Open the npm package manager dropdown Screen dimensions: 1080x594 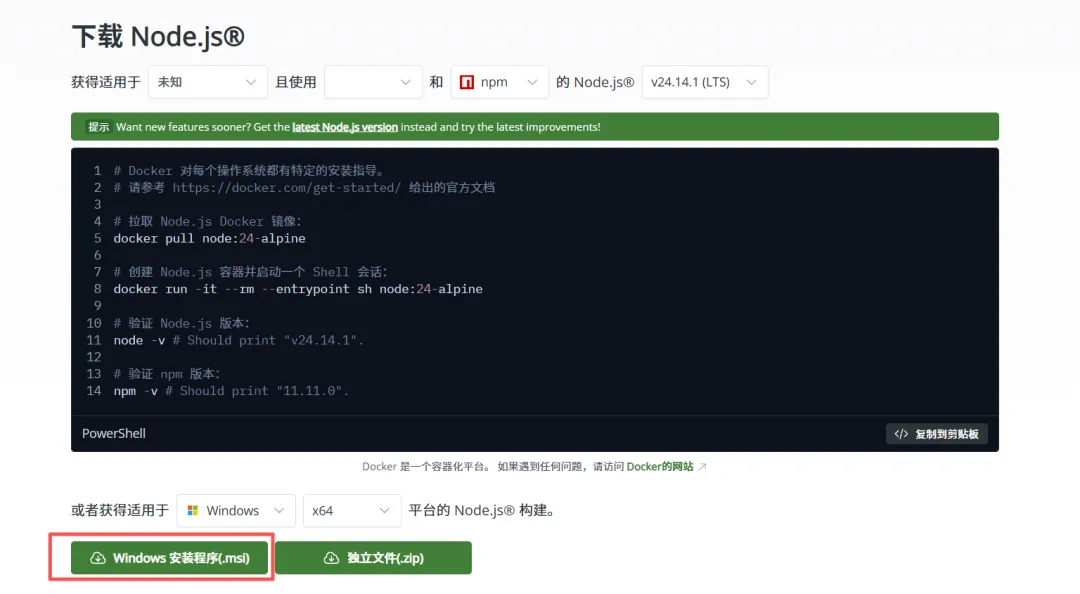(x=499, y=82)
